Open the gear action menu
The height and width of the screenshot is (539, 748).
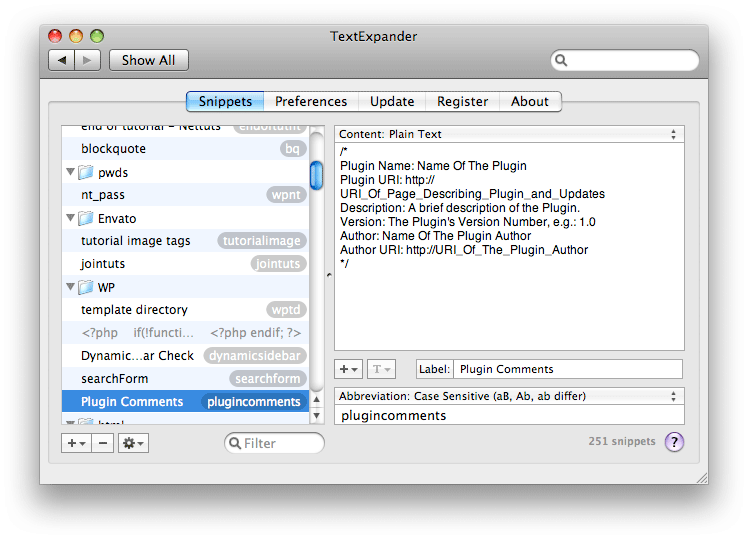tap(134, 443)
